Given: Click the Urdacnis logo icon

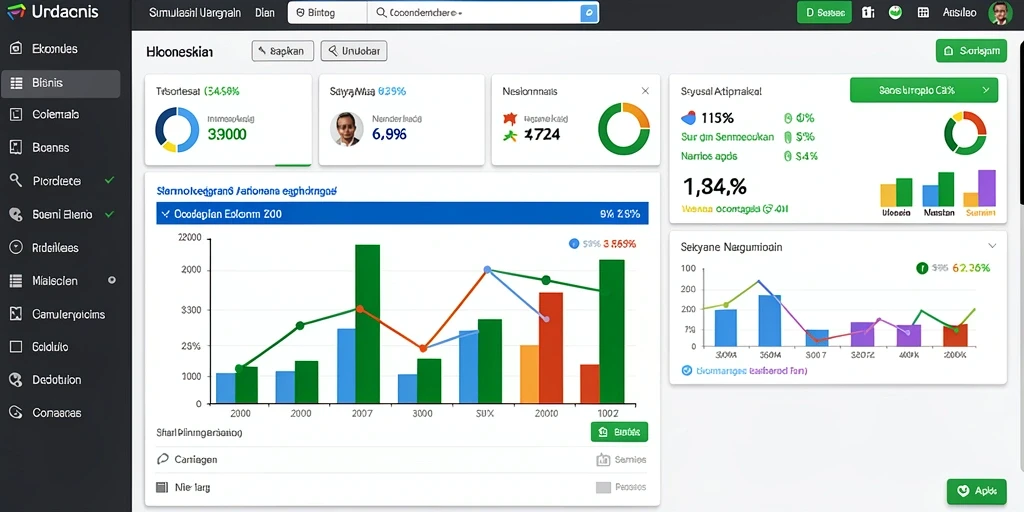Looking at the screenshot, I should 16,11.
